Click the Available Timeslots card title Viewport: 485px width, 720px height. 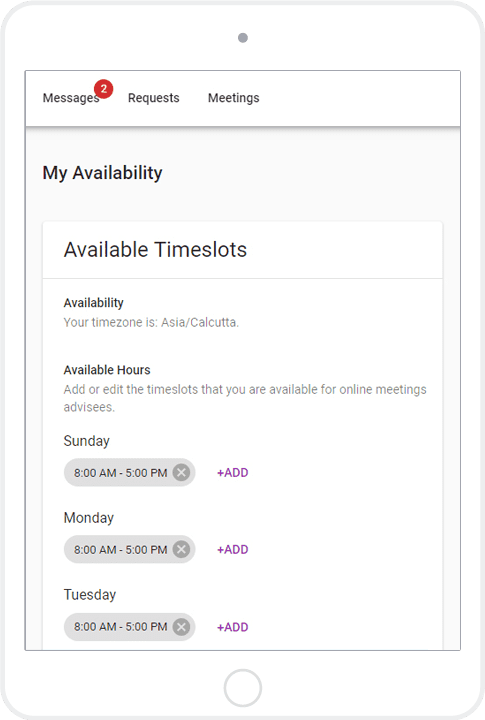click(155, 250)
